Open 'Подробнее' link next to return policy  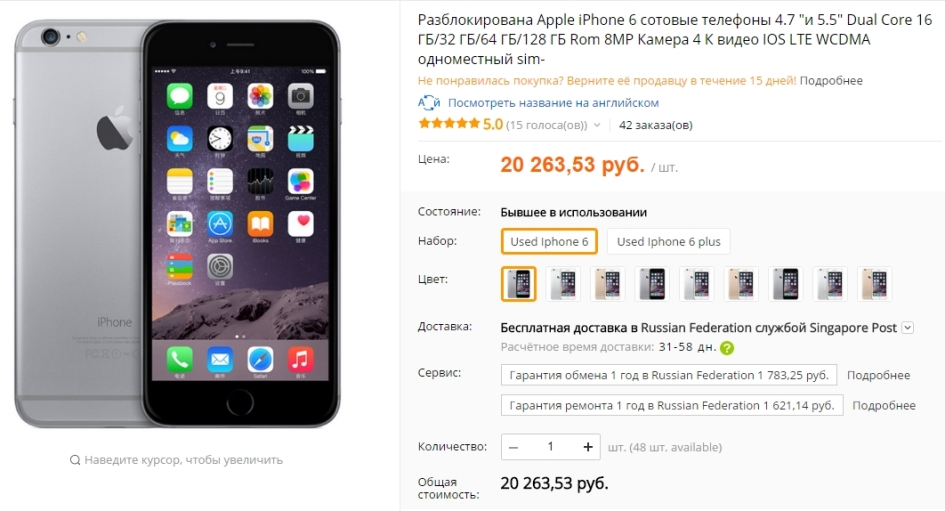click(831, 81)
